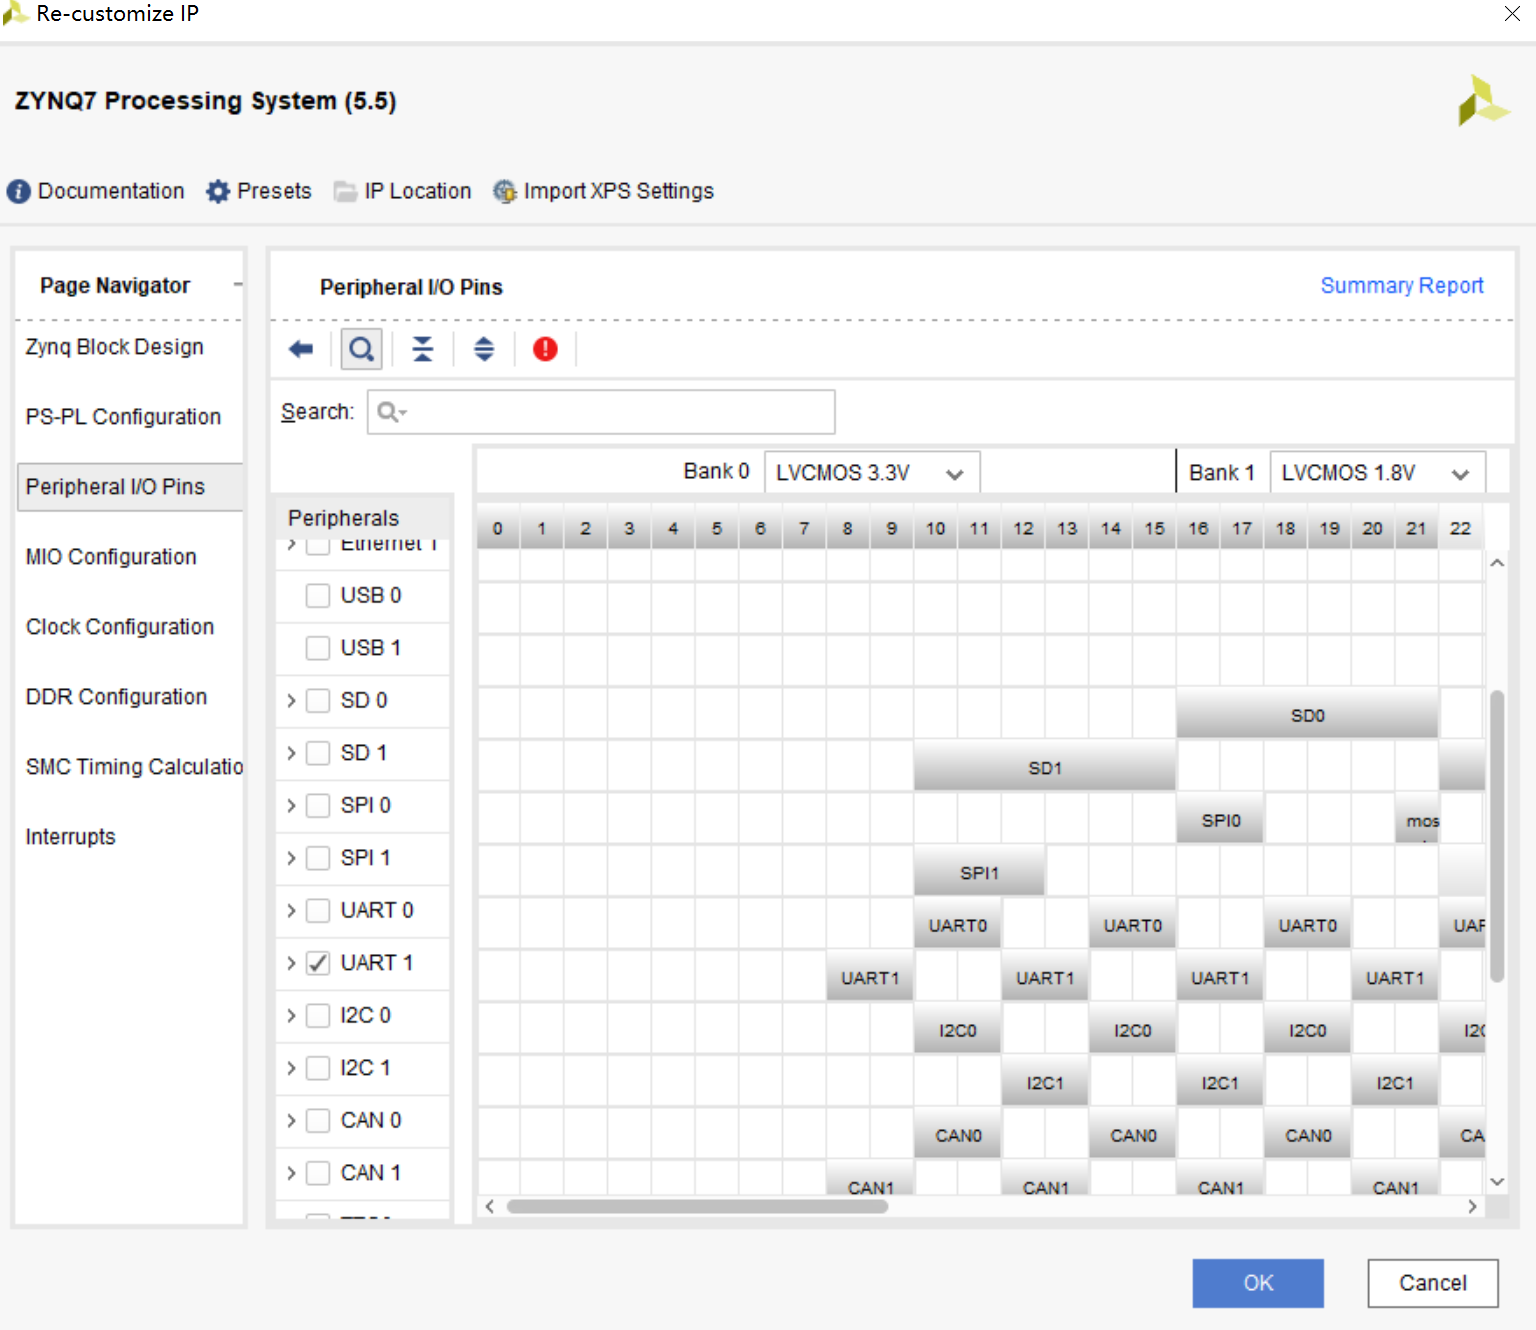Screen dimensions: 1536x1330
Task: Expand the SD 1 tree row
Action: coord(291,753)
